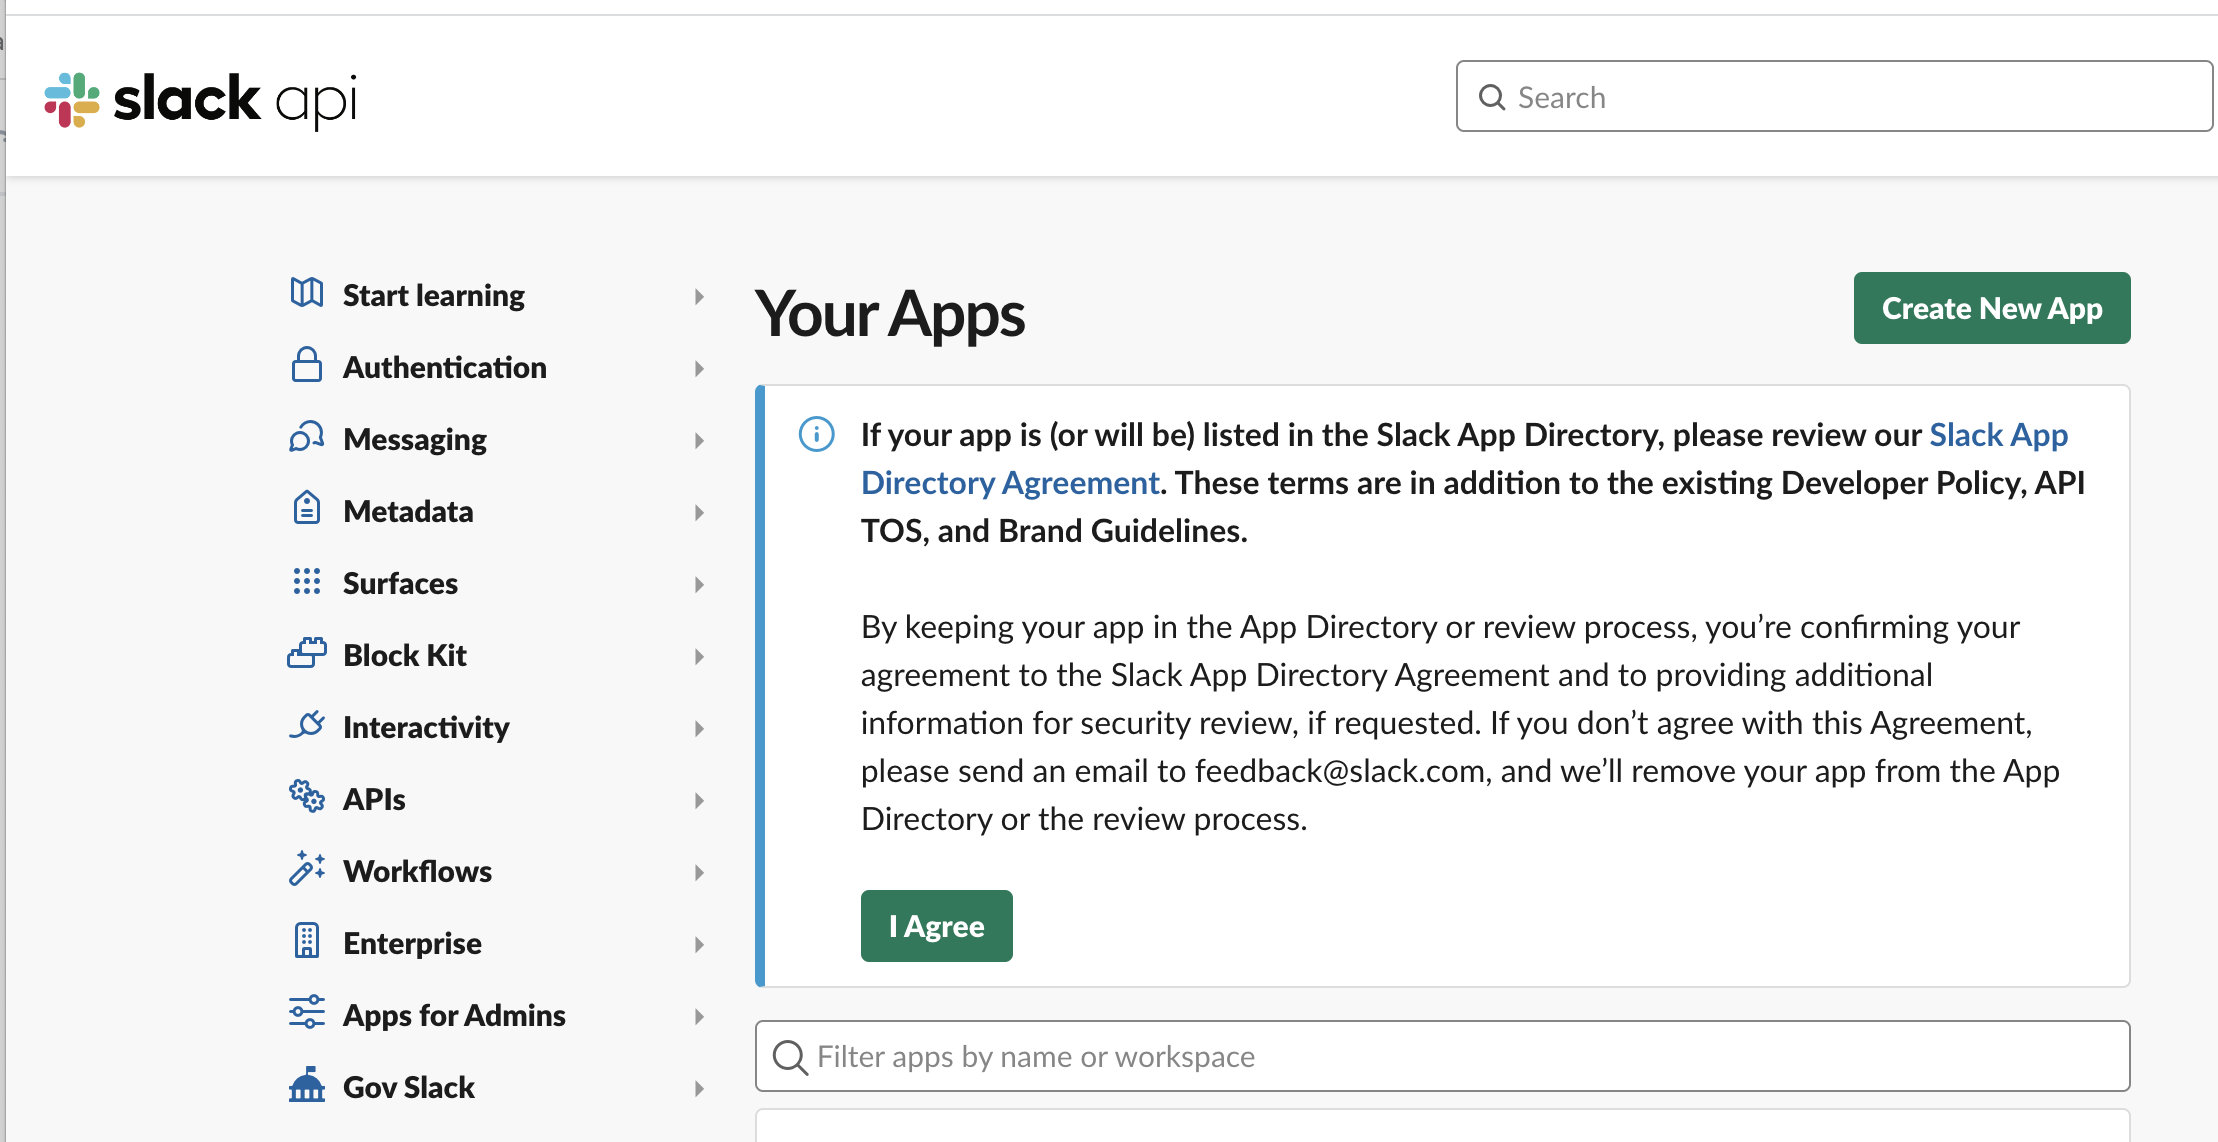The height and width of the screenshot is (1142, 2218).
Task: Expand the Start learning section arrow
Action: tap(699, 297)
